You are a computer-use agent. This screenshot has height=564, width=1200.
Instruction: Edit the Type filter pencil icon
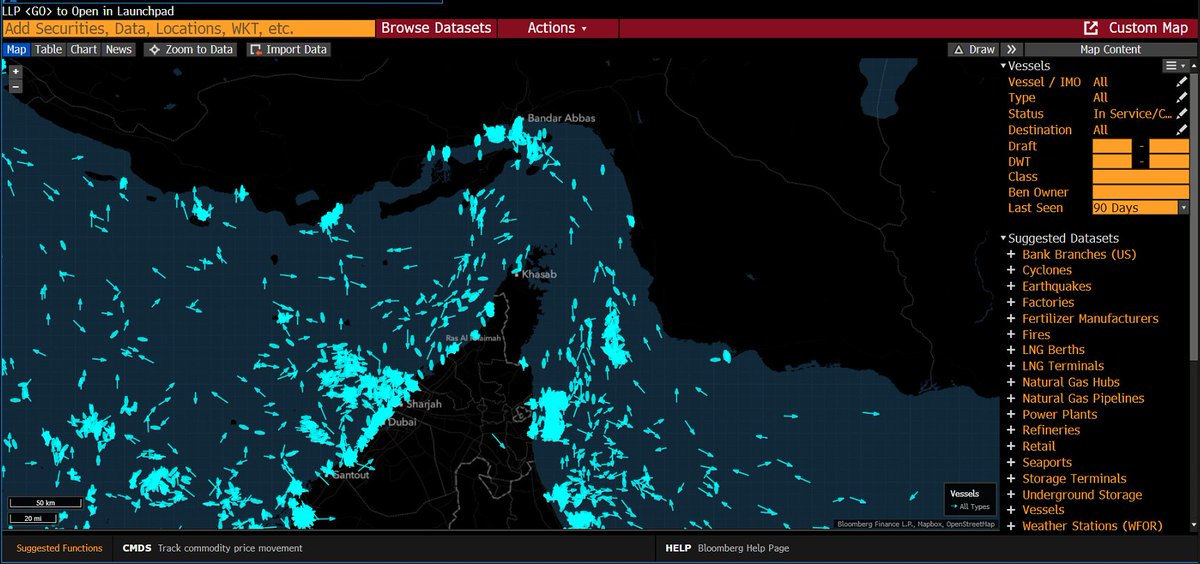coord(1182,98)
